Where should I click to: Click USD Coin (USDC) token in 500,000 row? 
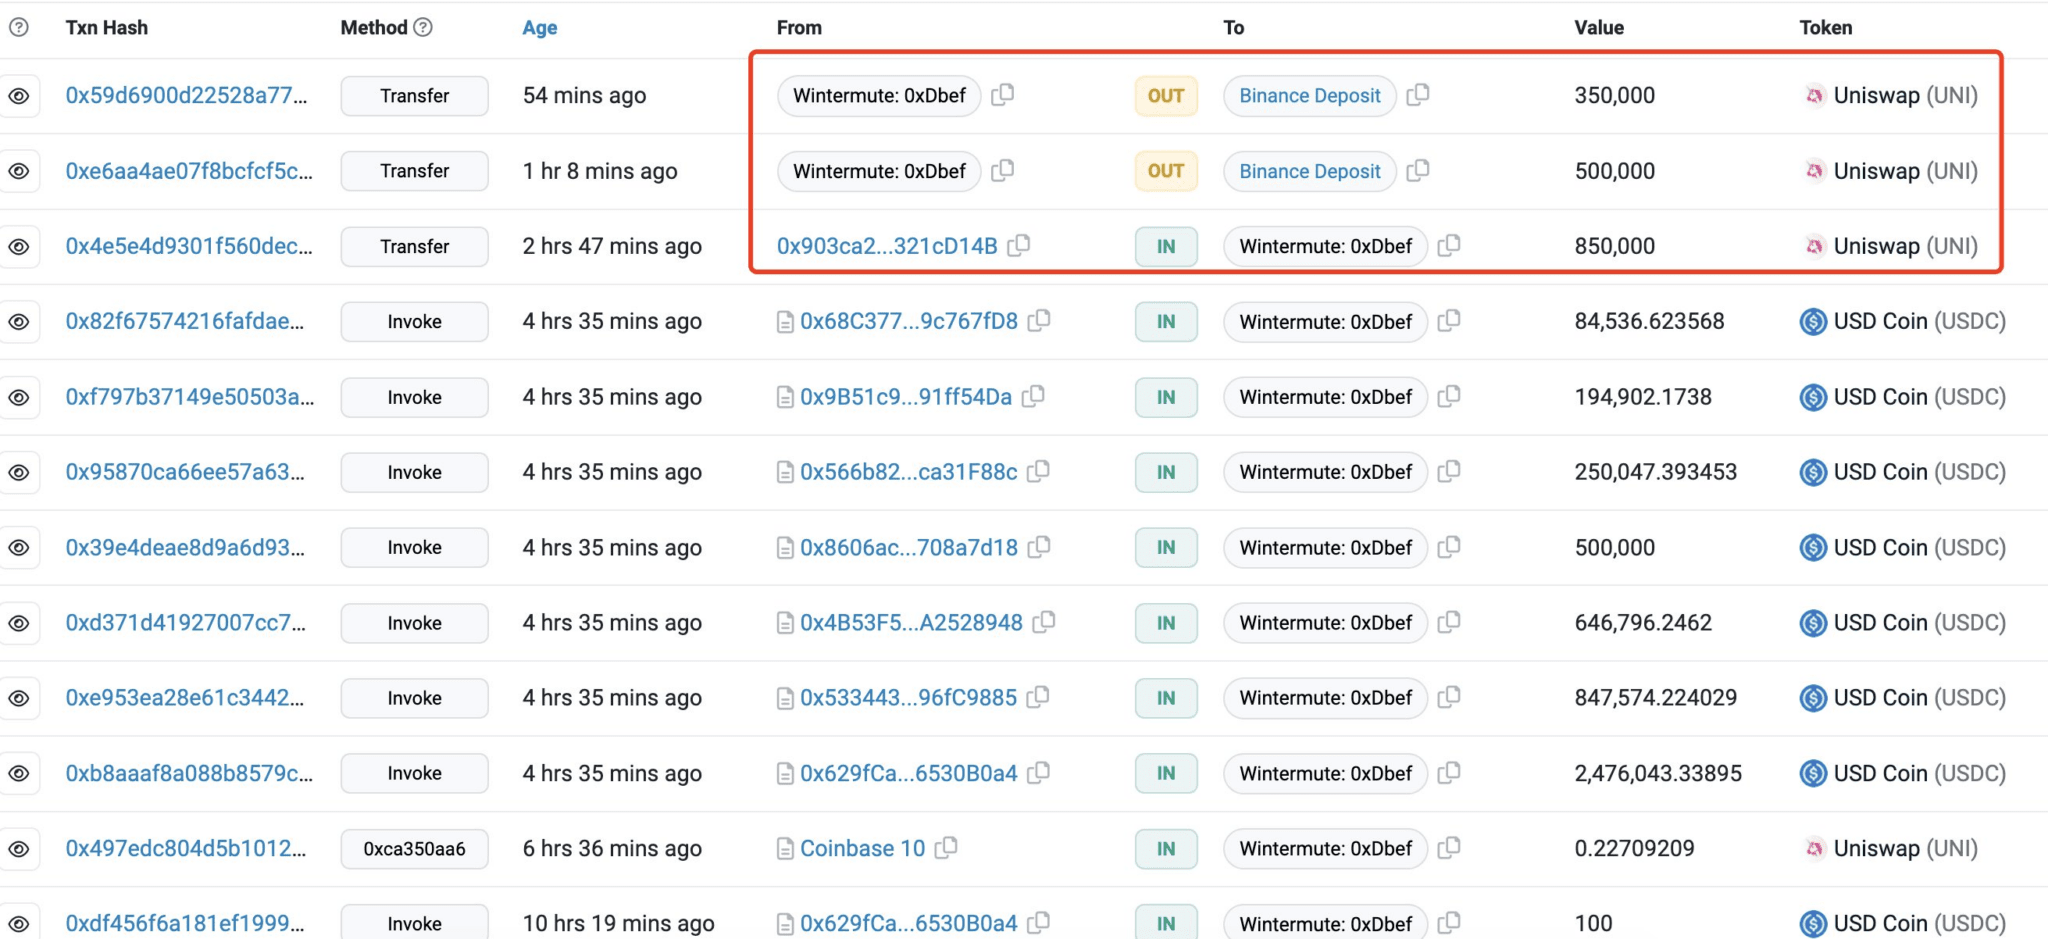(1919, 548)
